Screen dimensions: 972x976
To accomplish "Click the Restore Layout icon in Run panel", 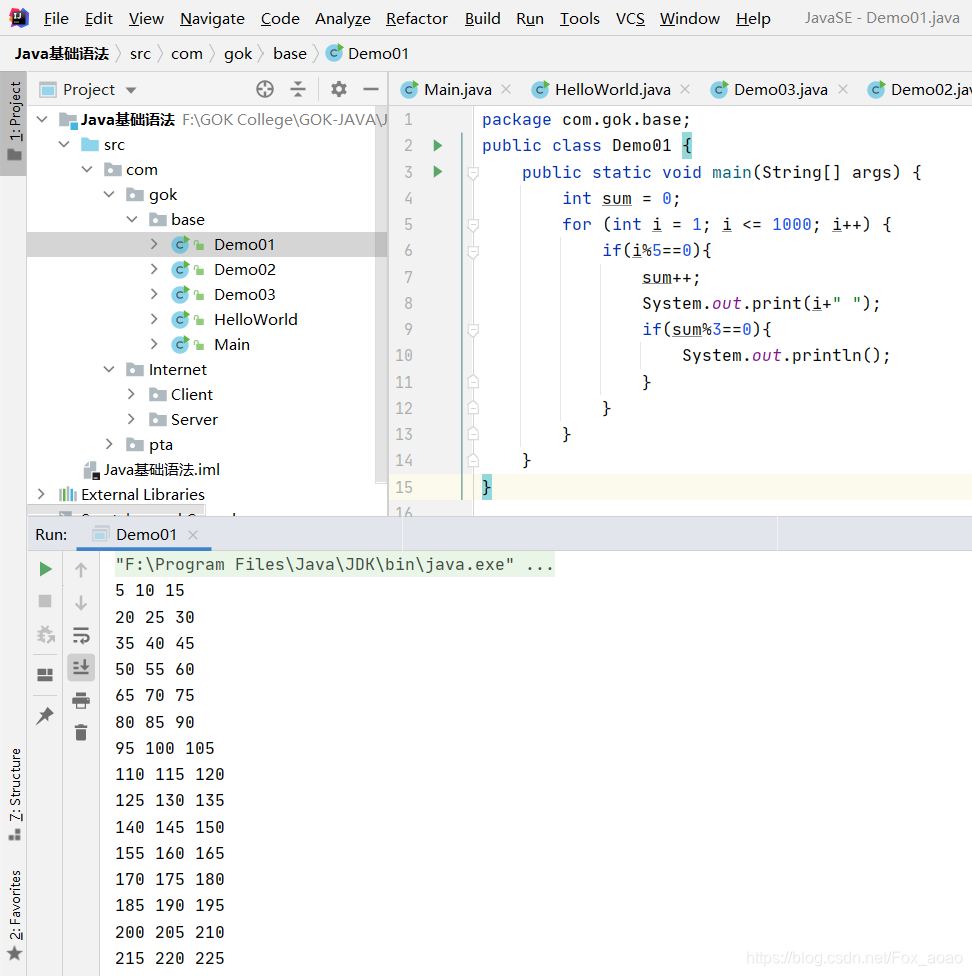I will click(45, 675).
